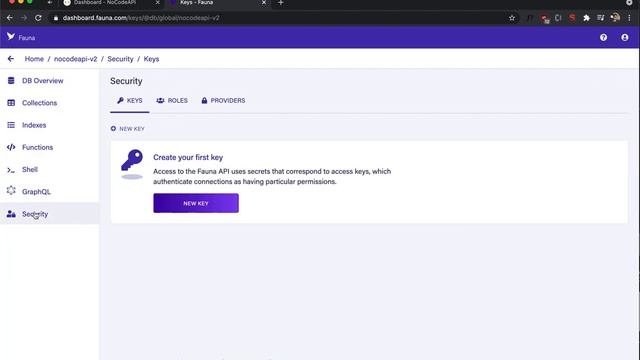Click the red S extension icon

pyautogui.click(x=572, y=18)
